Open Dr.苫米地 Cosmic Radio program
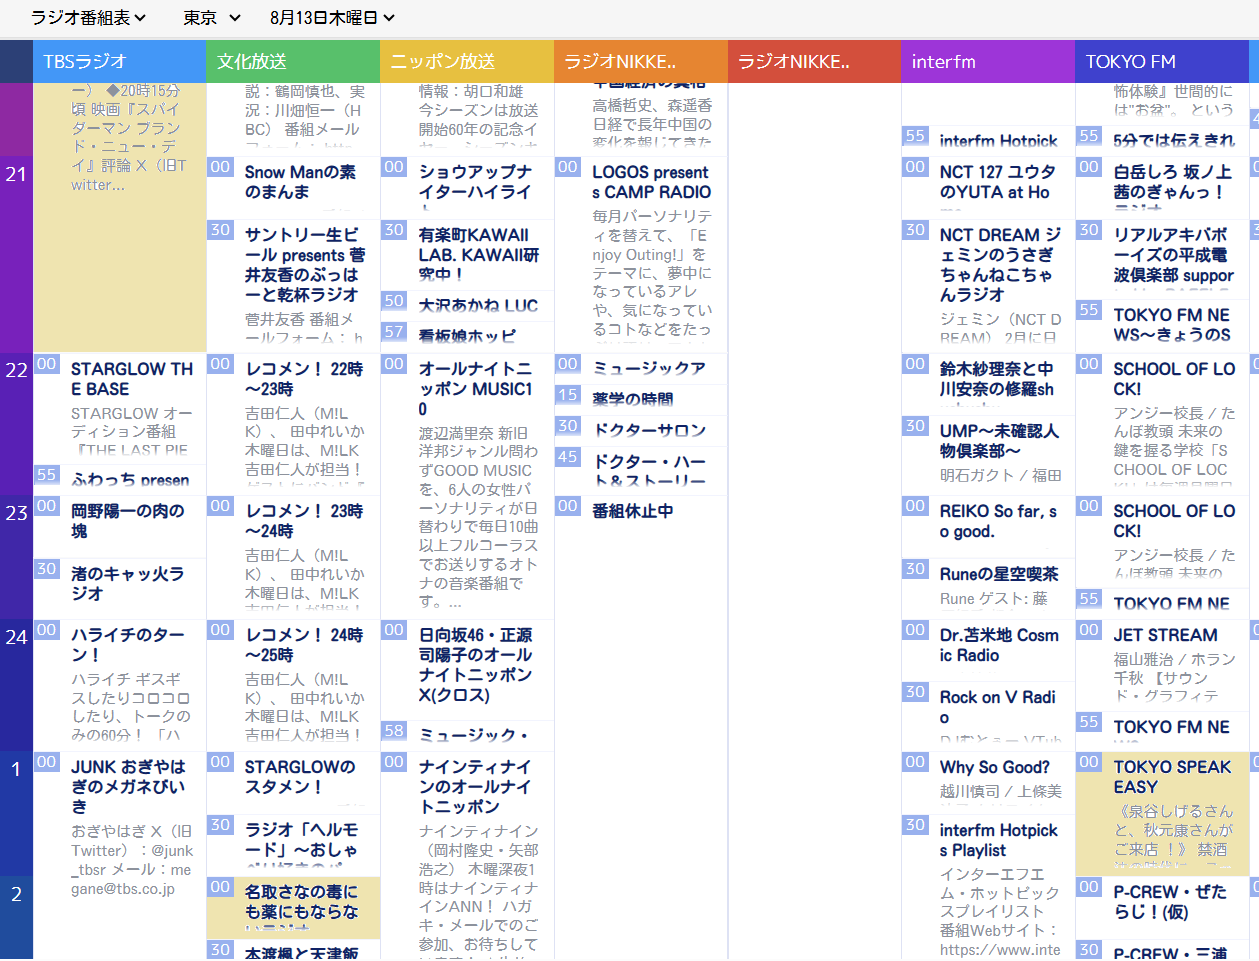 click(999, 645)
